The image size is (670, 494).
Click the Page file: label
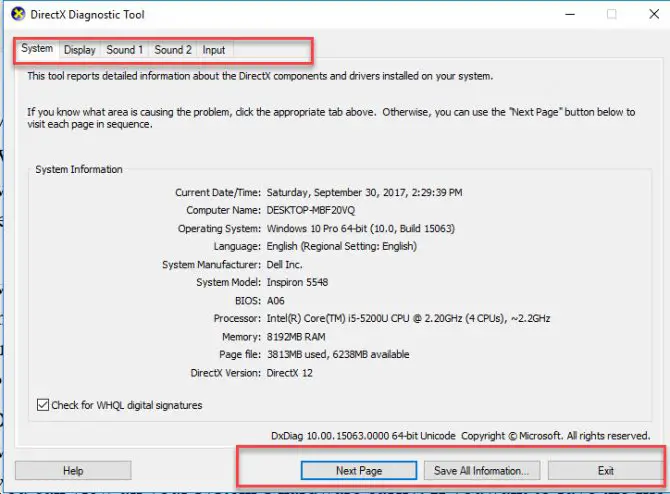point(240,354)
